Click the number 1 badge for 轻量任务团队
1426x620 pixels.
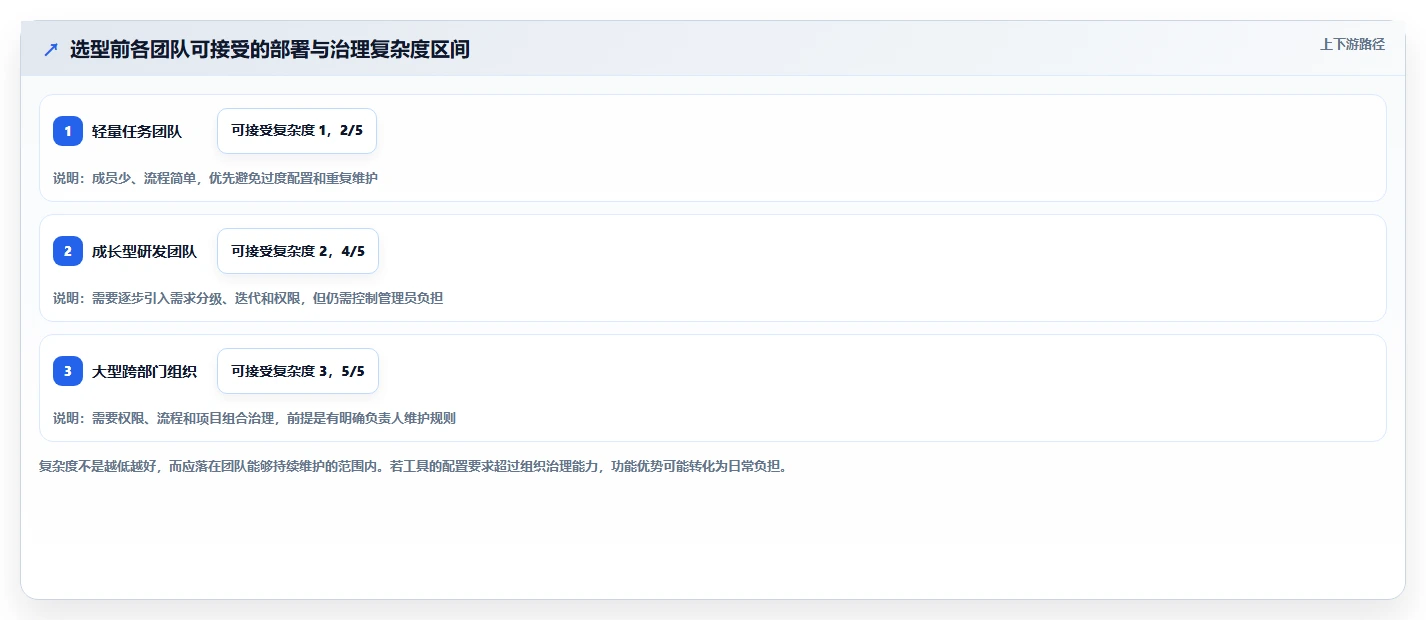point(68,131)
